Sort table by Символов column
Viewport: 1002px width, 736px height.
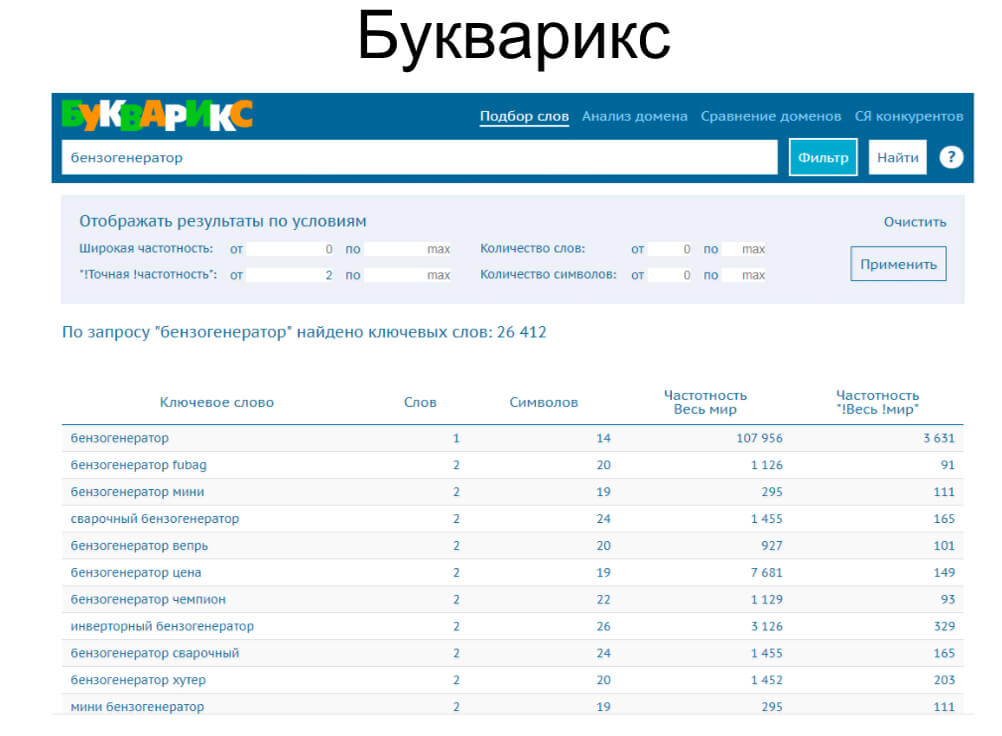point(543,402)
